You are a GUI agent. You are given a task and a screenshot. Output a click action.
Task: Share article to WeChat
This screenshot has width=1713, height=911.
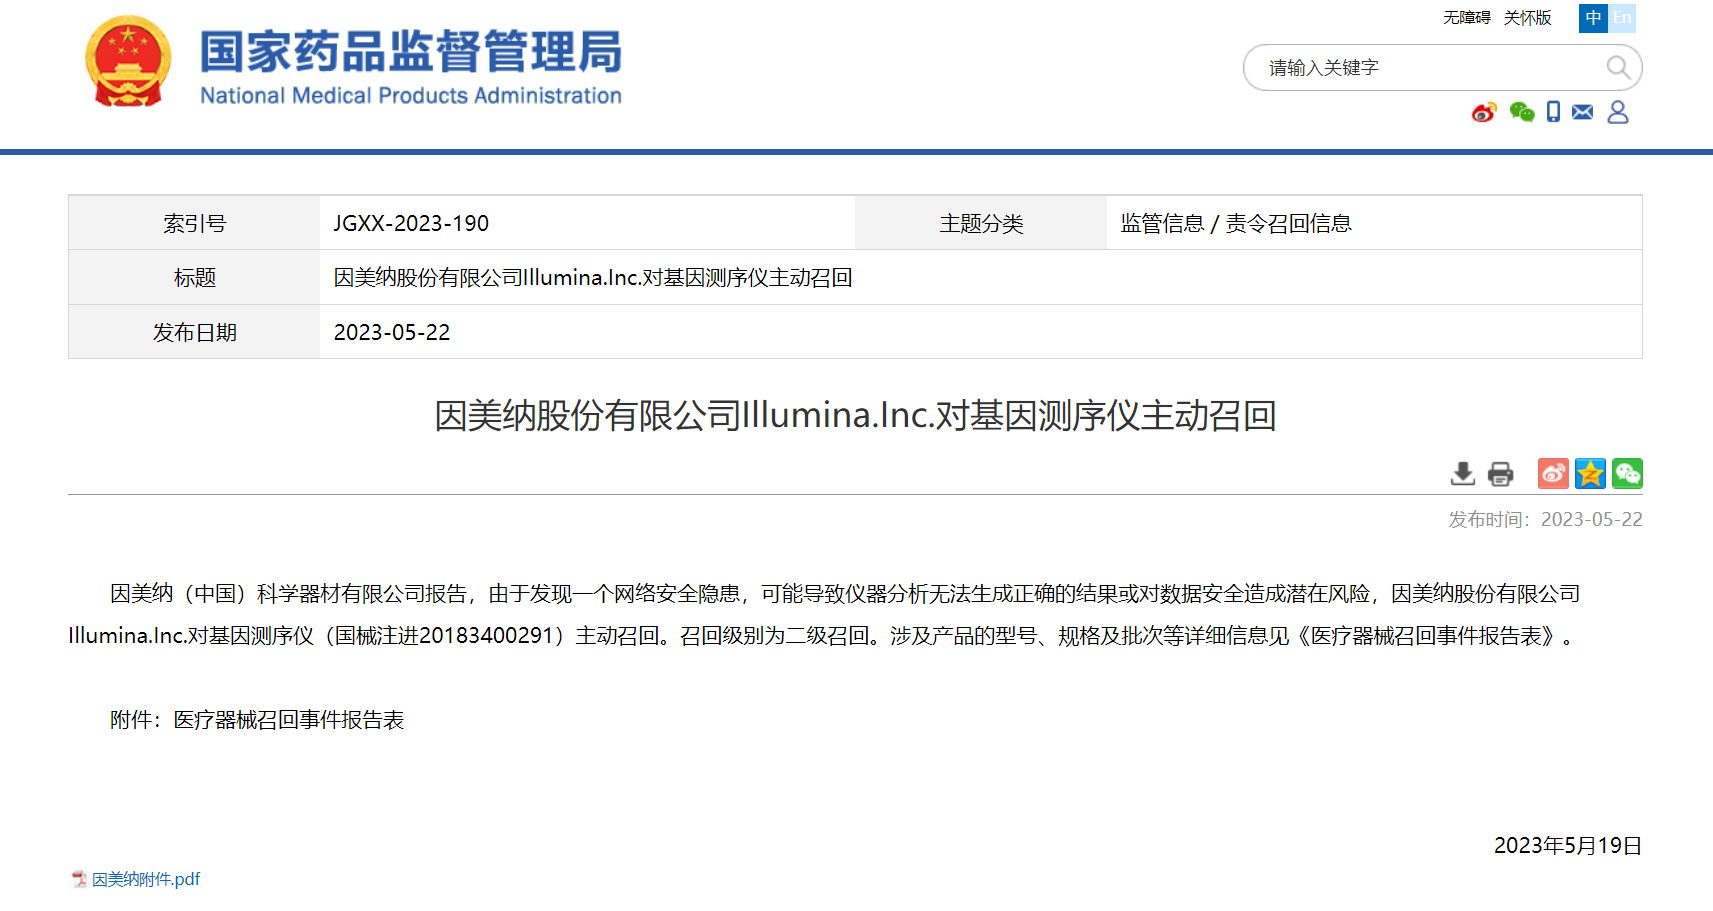tap(1627, 473)
